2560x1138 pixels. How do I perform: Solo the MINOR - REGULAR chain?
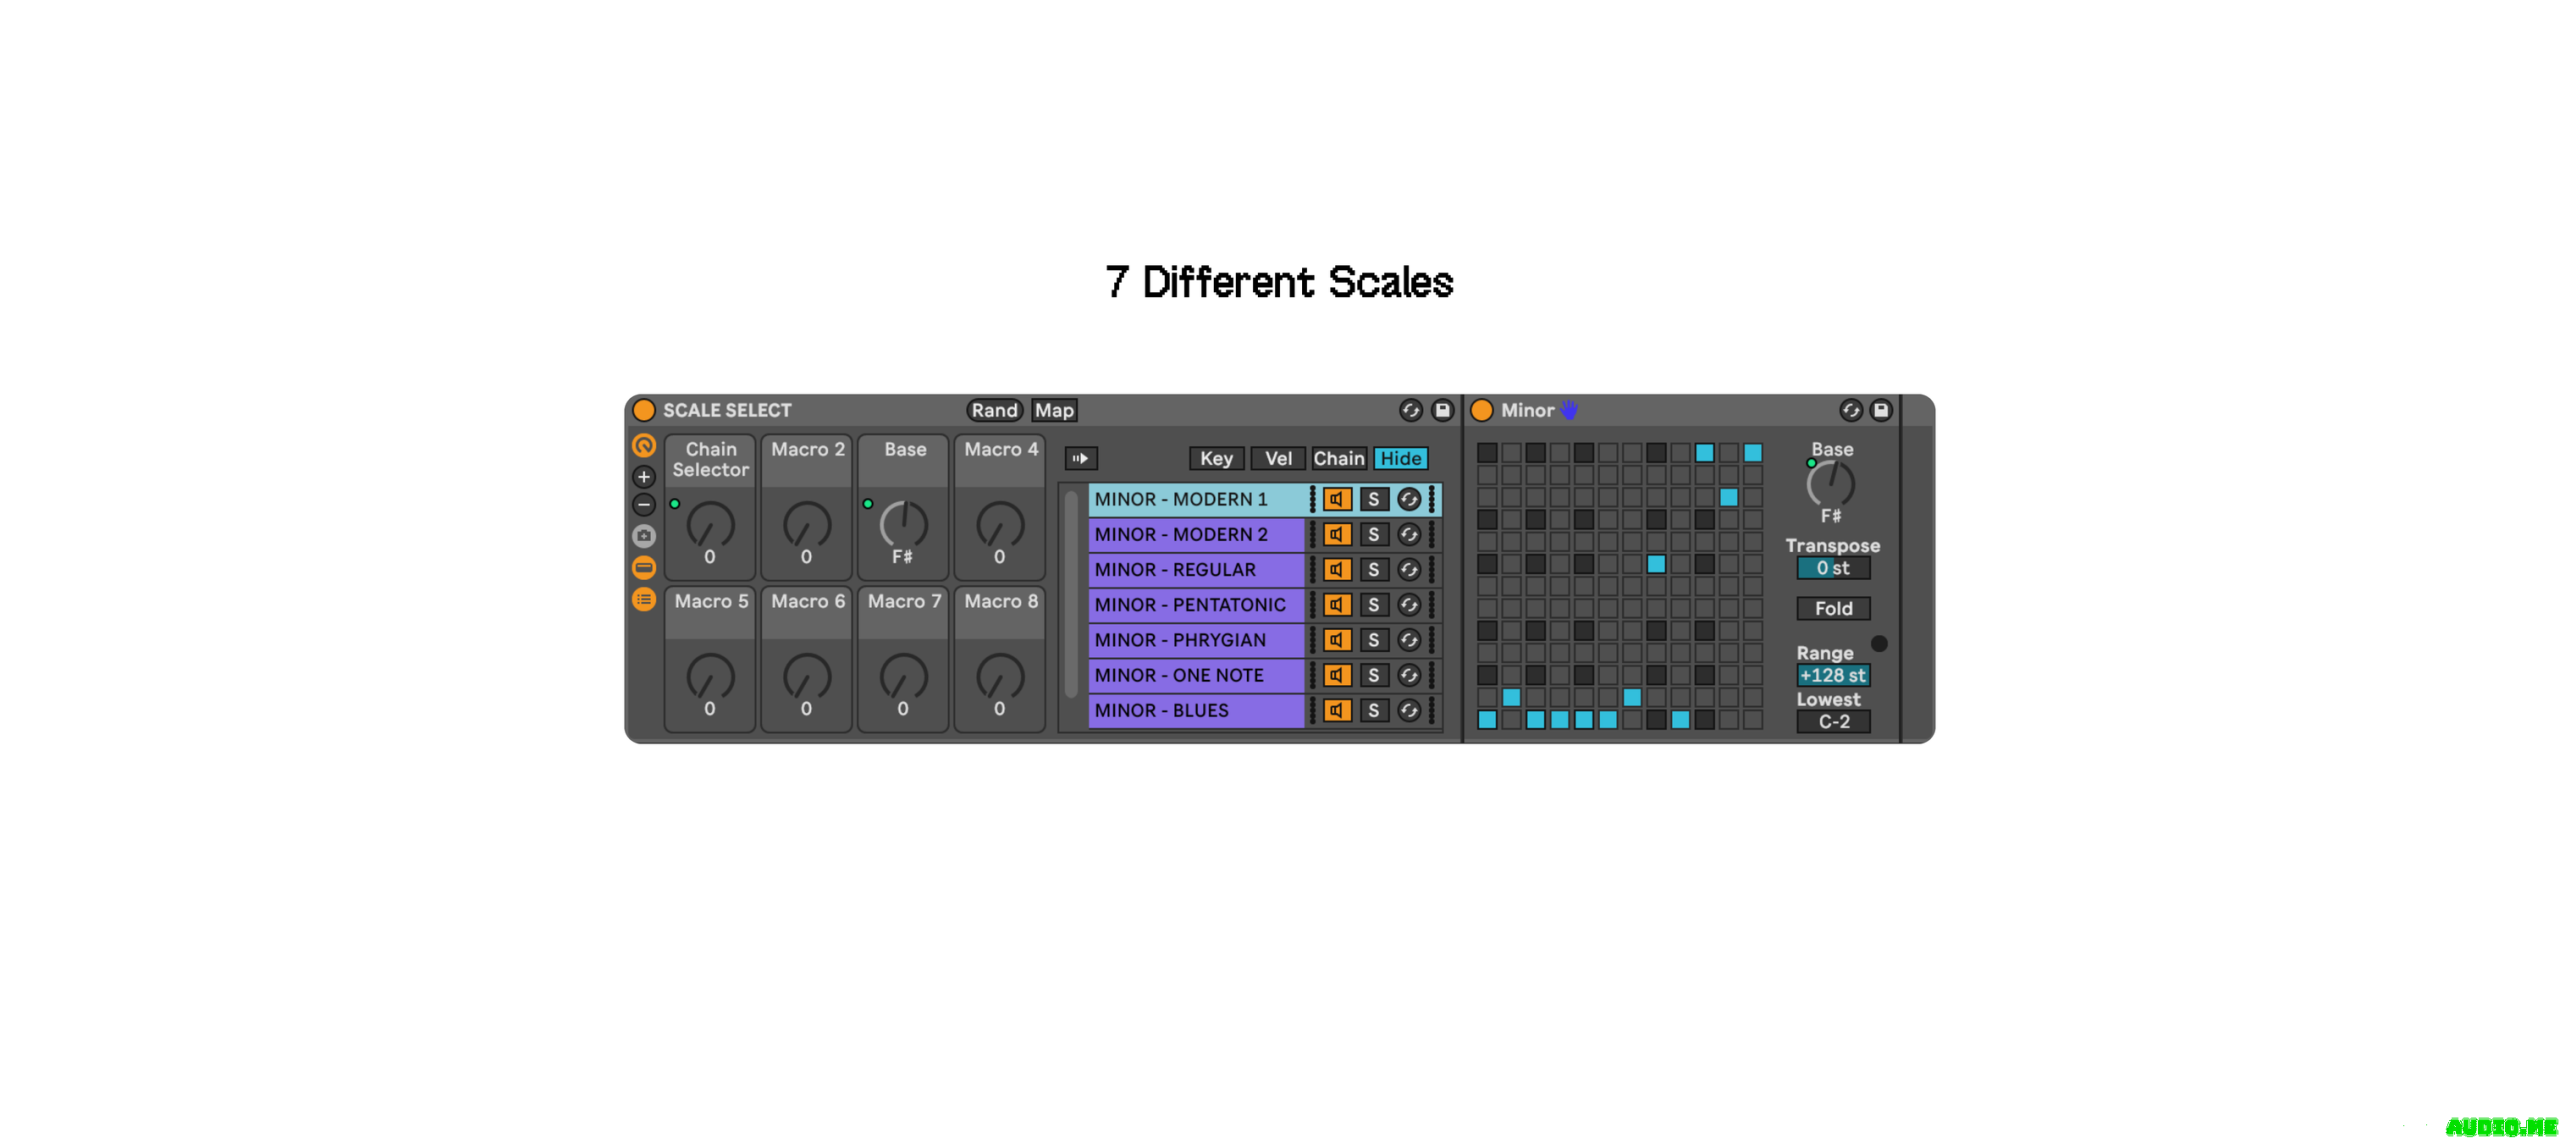(1374, 569)
